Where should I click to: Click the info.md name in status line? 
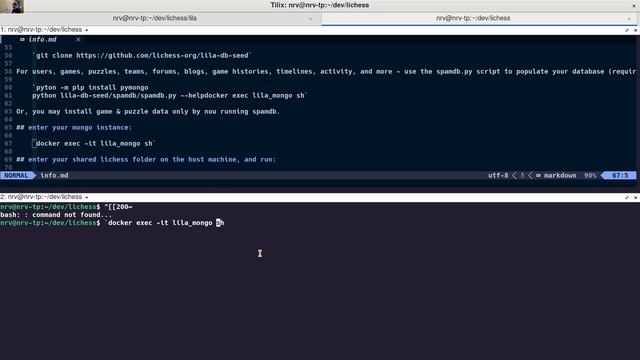click(54, 176)
